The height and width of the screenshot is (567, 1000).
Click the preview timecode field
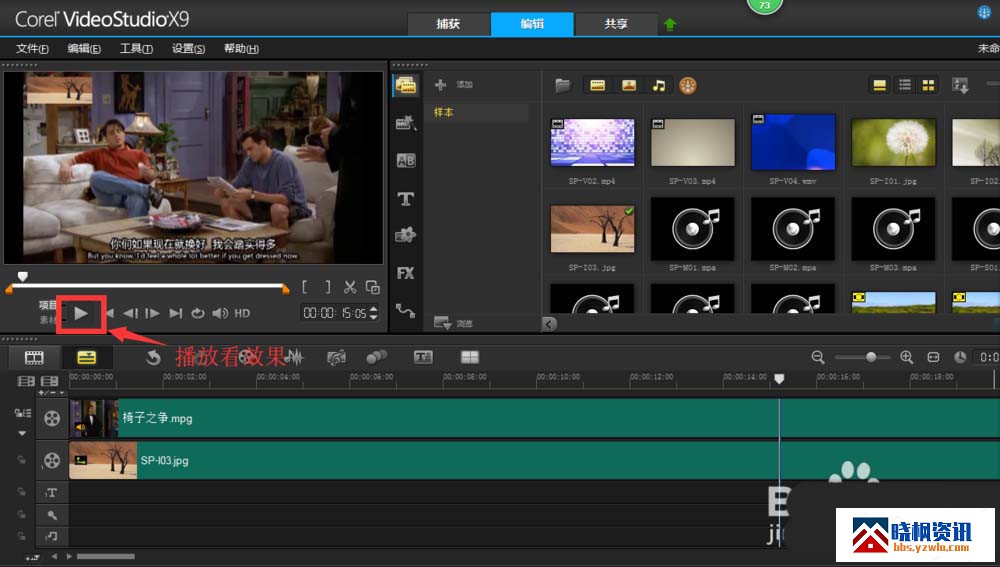335,313
